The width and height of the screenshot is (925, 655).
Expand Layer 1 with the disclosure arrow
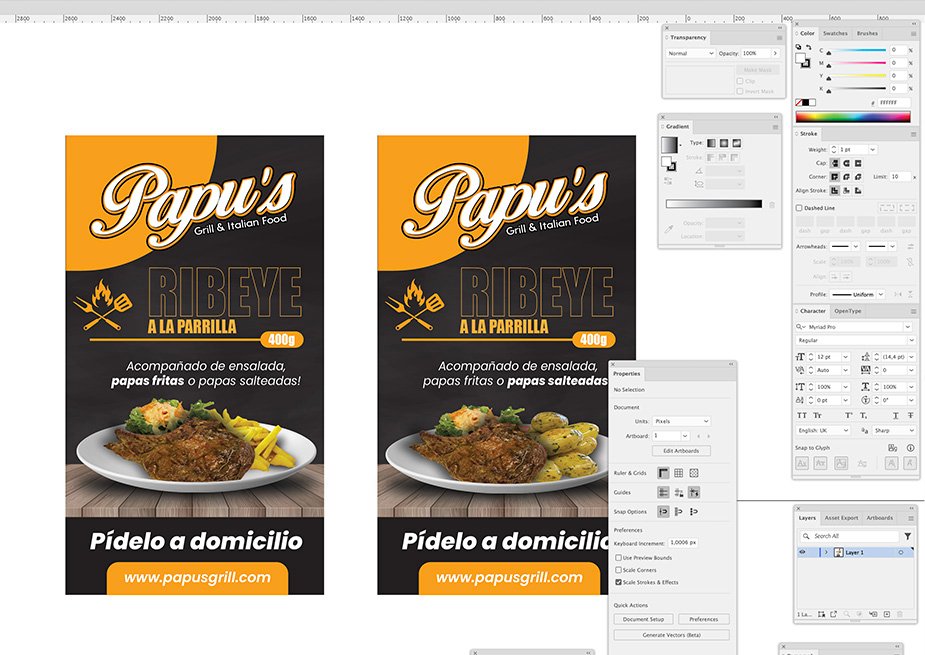(825, 552)
